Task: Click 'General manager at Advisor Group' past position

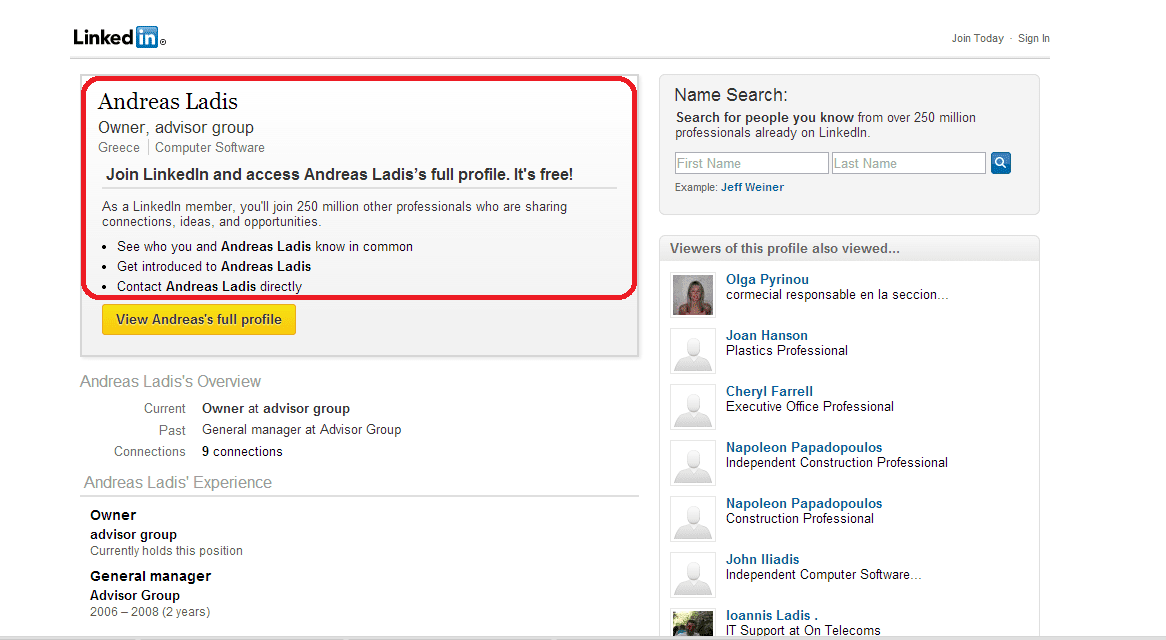Action: pos(301,430)
